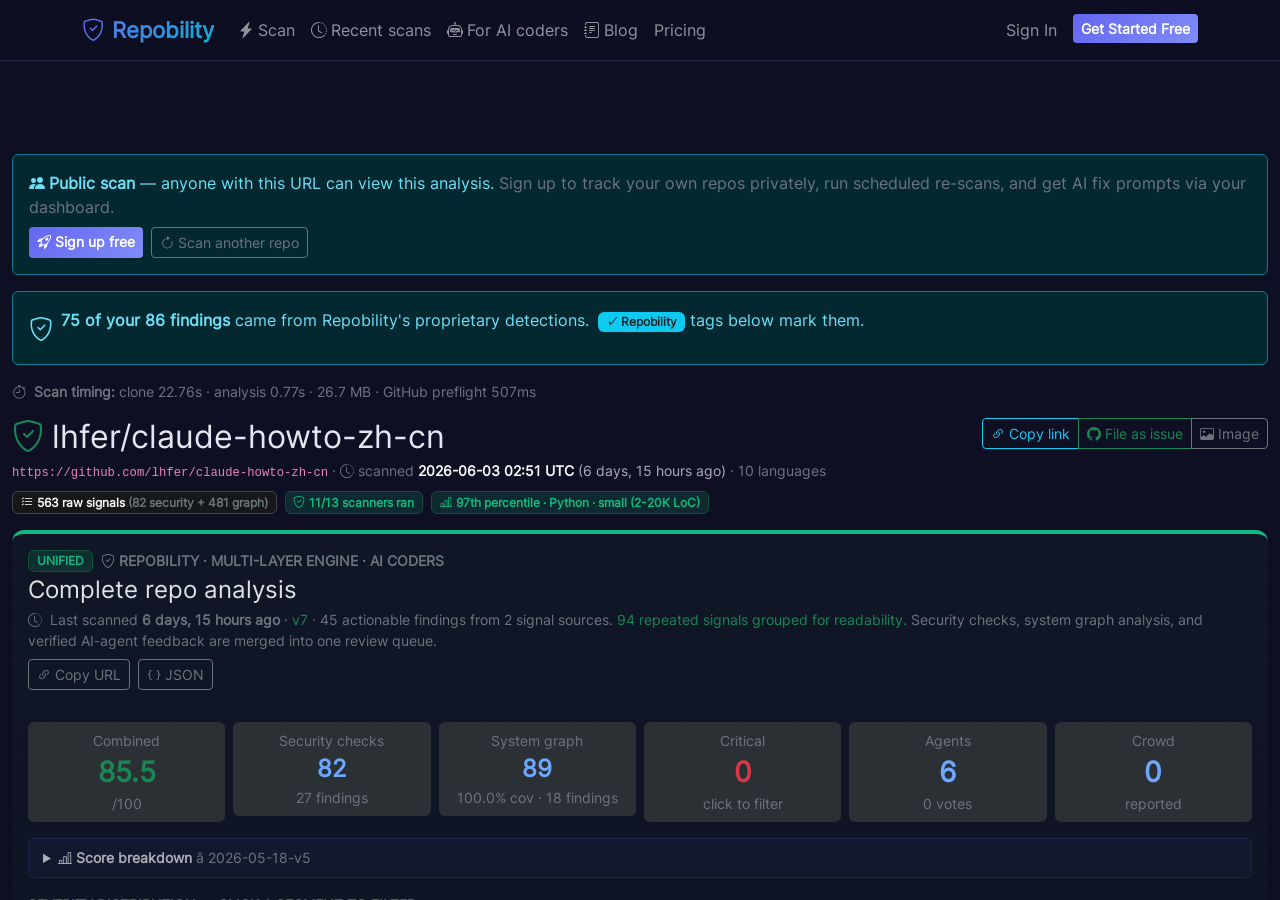The height and width of the screenshot is (900, 1280).
Task: Click the 97th percentile Python badge
Action: click(x=570, y=502)
